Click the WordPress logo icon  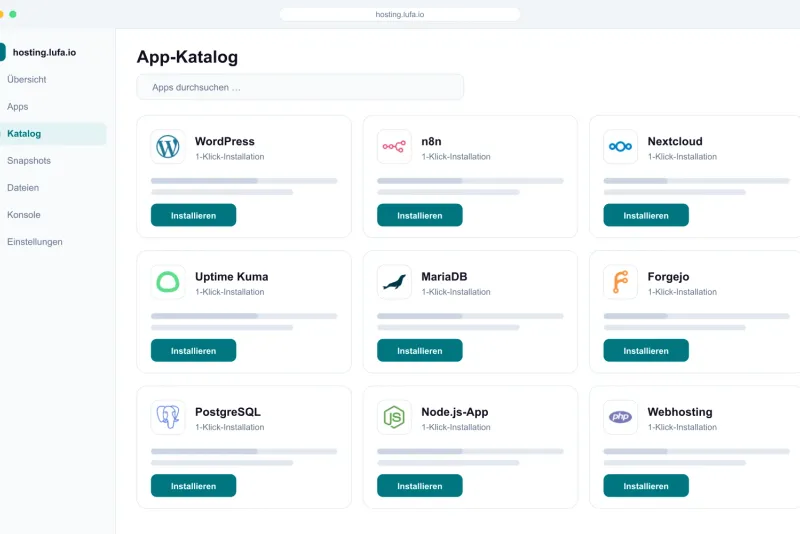point(168,147)
